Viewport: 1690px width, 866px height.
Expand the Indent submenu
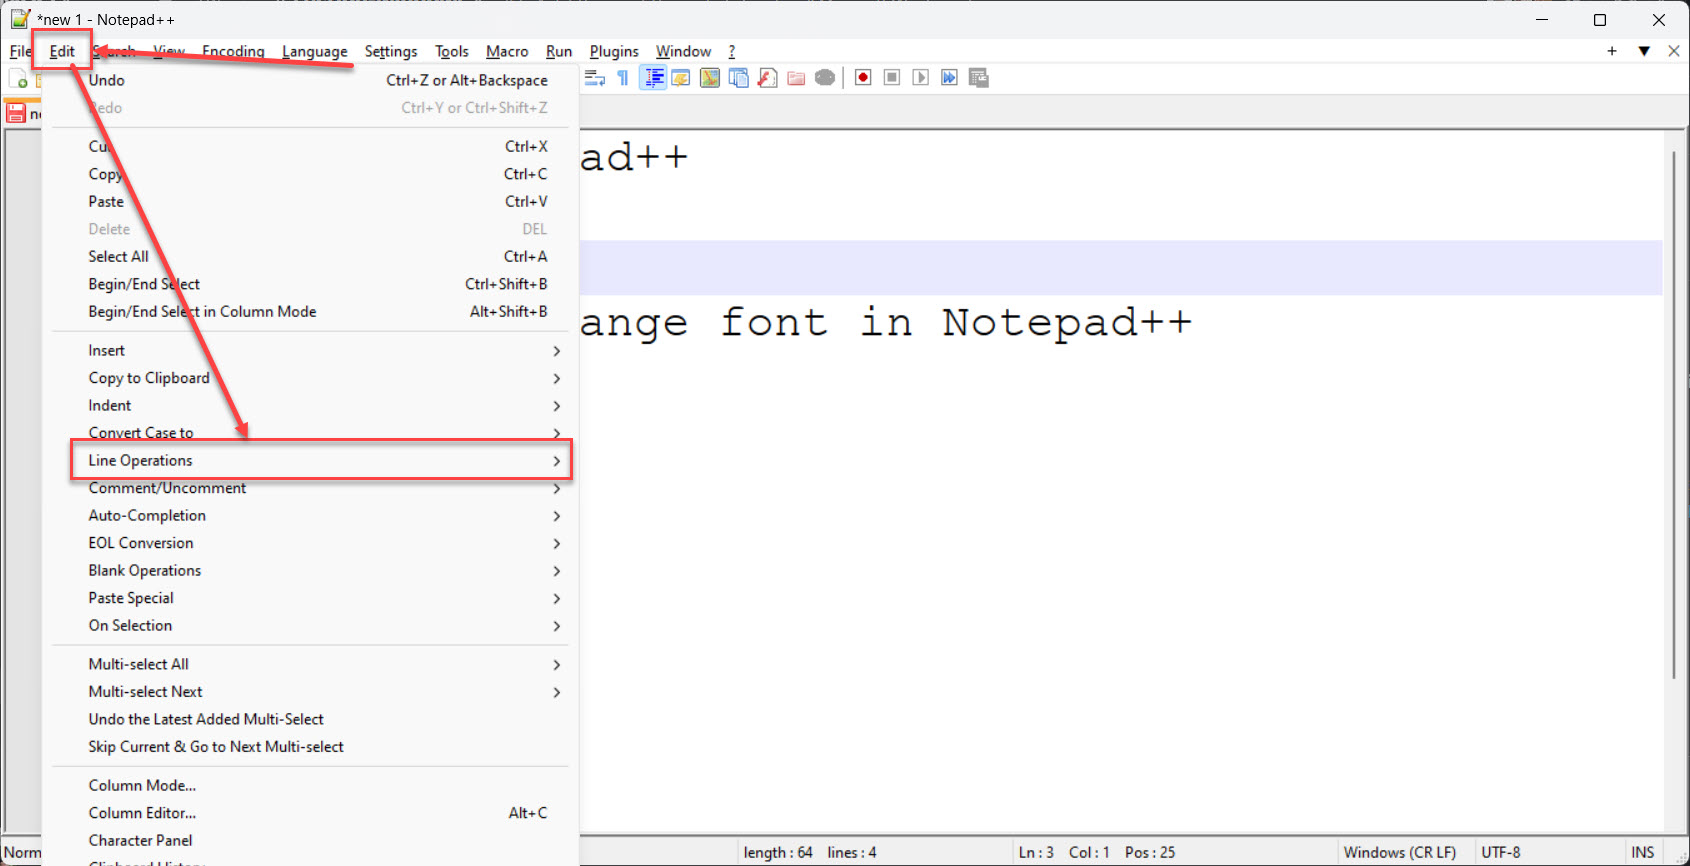click(311, 405)
